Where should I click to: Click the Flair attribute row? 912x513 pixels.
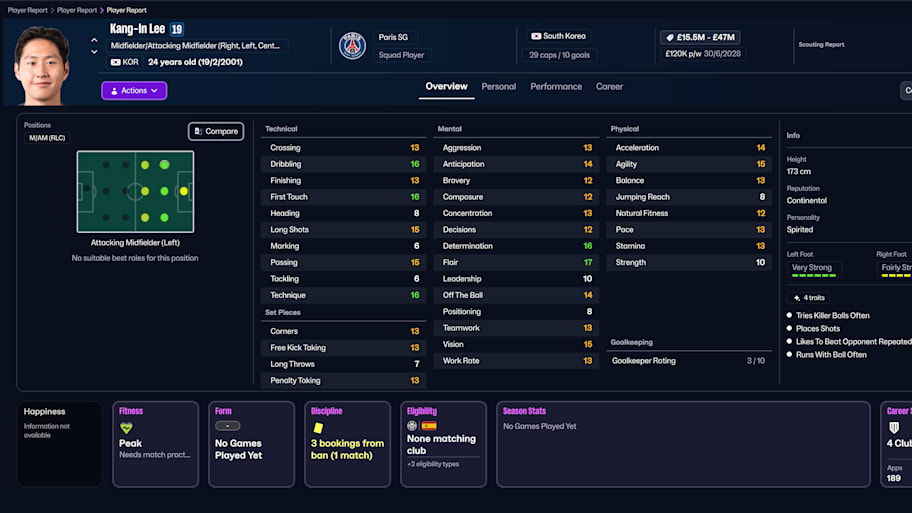516,262
